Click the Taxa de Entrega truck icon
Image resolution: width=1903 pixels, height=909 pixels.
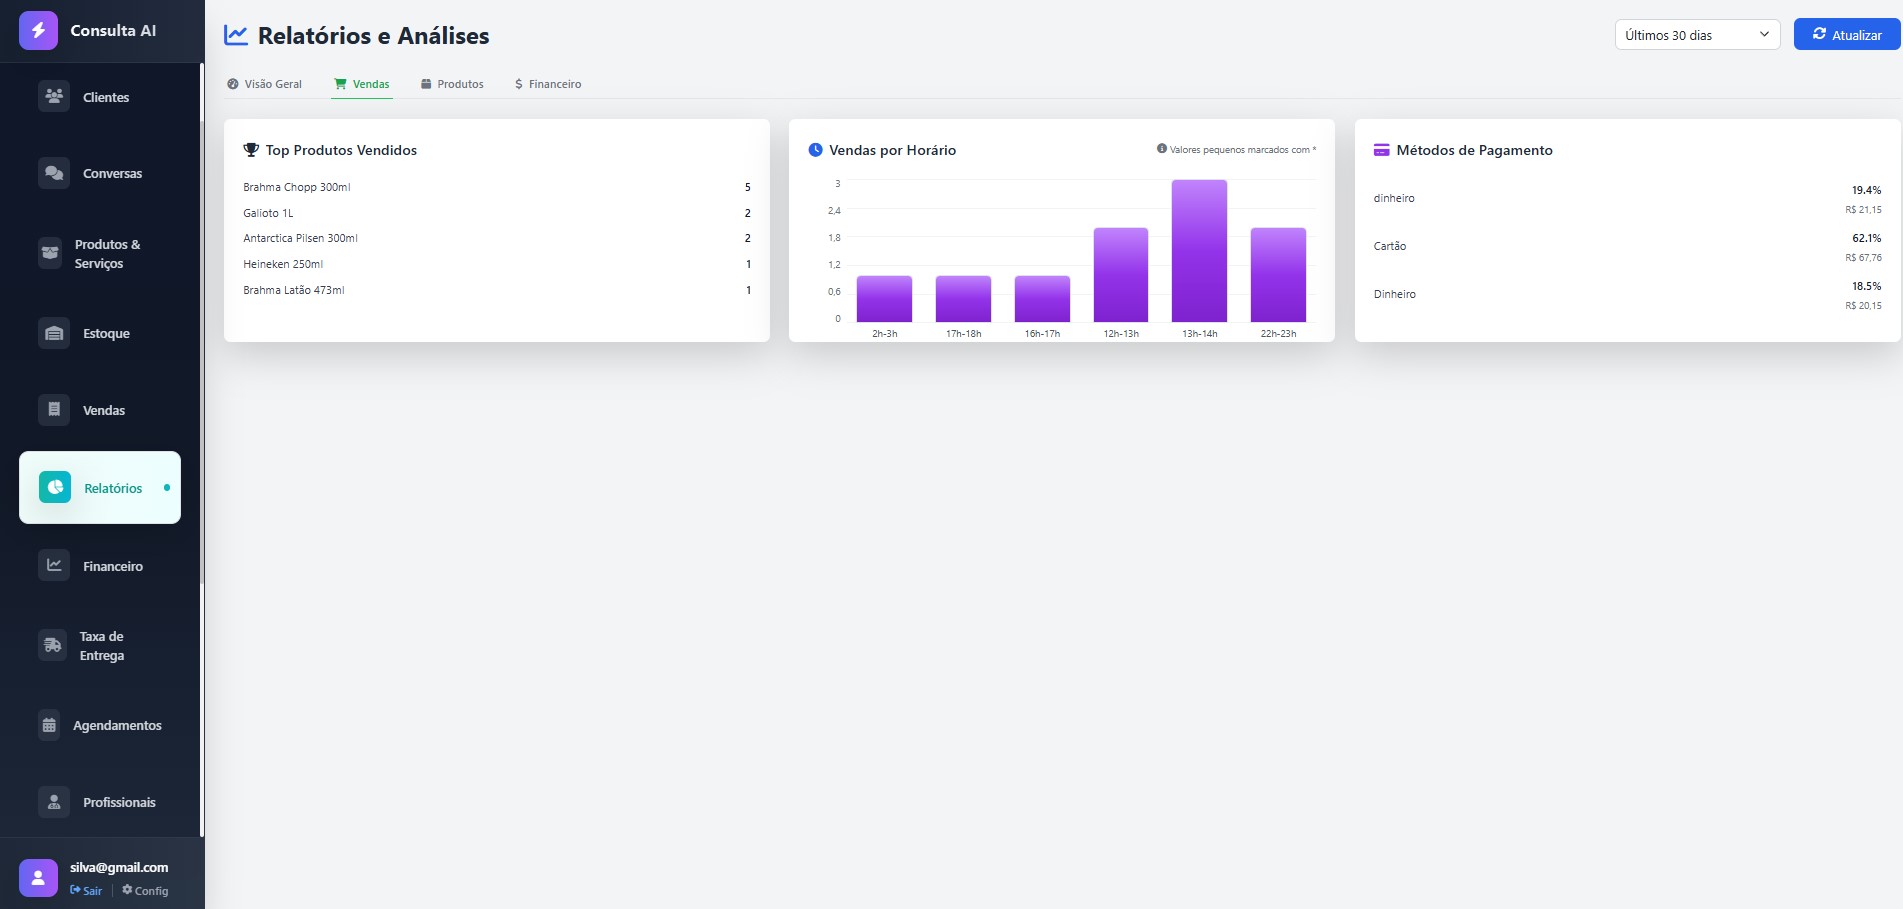point(53,645)
